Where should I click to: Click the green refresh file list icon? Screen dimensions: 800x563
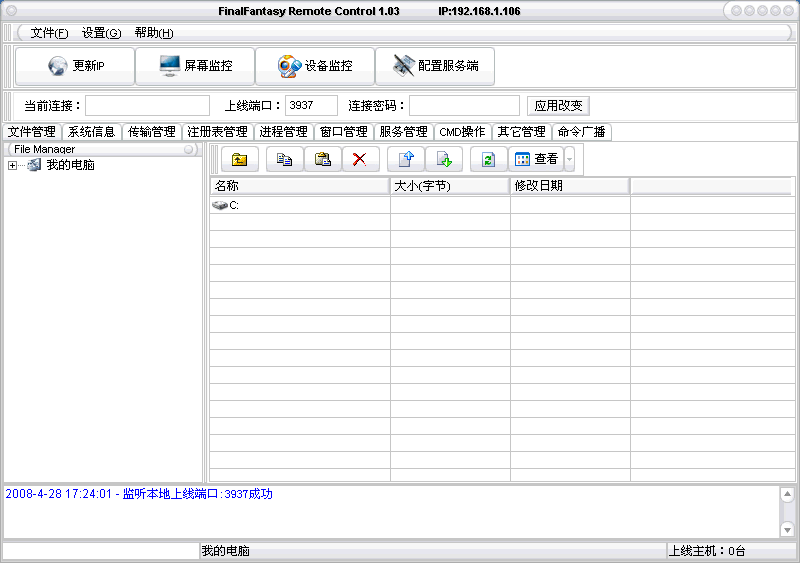[488, 159]
